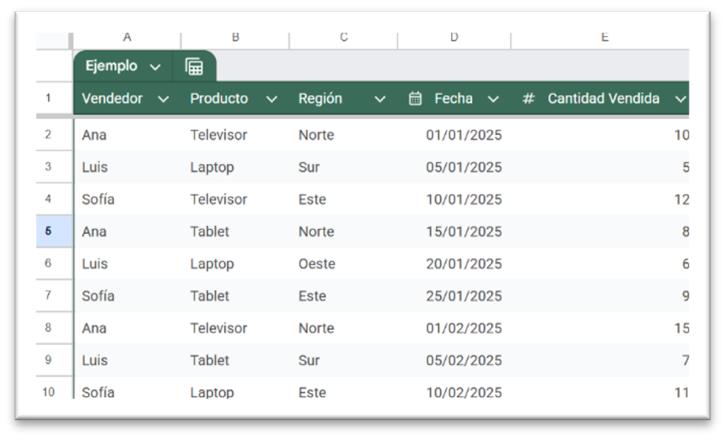Image resolution: width=726 pixels, height=440 pixels.
Task: Expand the Vendedor column filter arrow
Action: (x=163, y=99)
